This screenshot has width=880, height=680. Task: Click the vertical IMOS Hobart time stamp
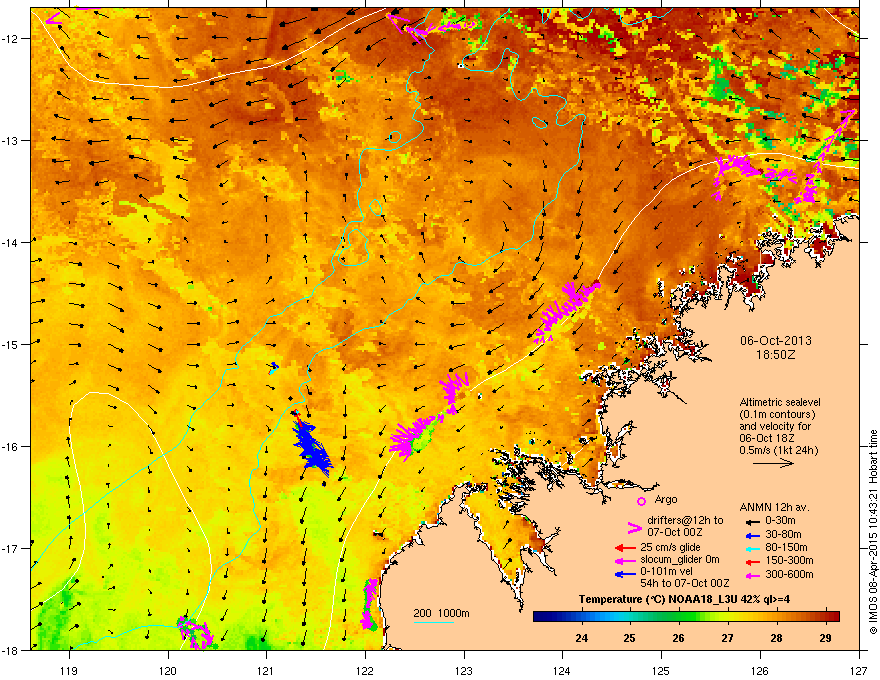pos(873,532)
